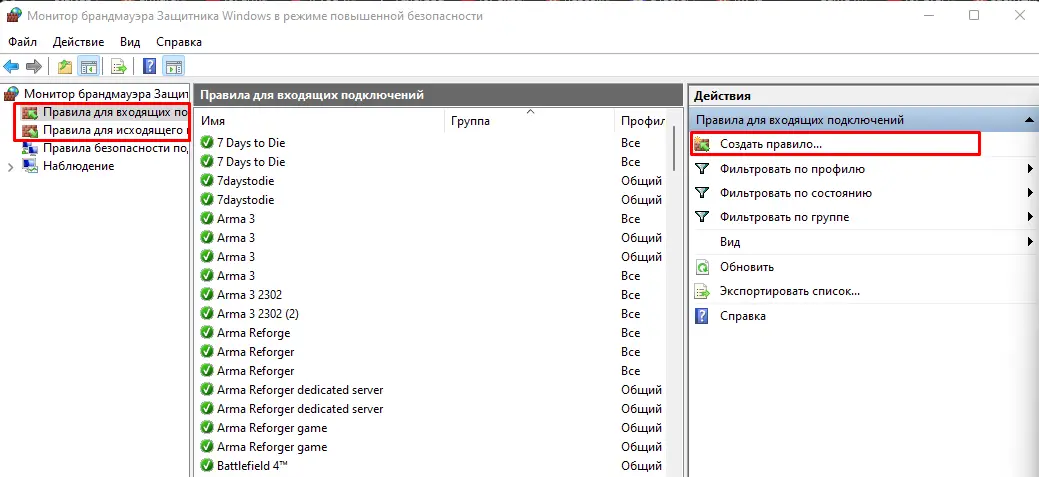Select the Arma 3 2302 (2) rule
1039x477 pixels.
click(x=258, y=313)
